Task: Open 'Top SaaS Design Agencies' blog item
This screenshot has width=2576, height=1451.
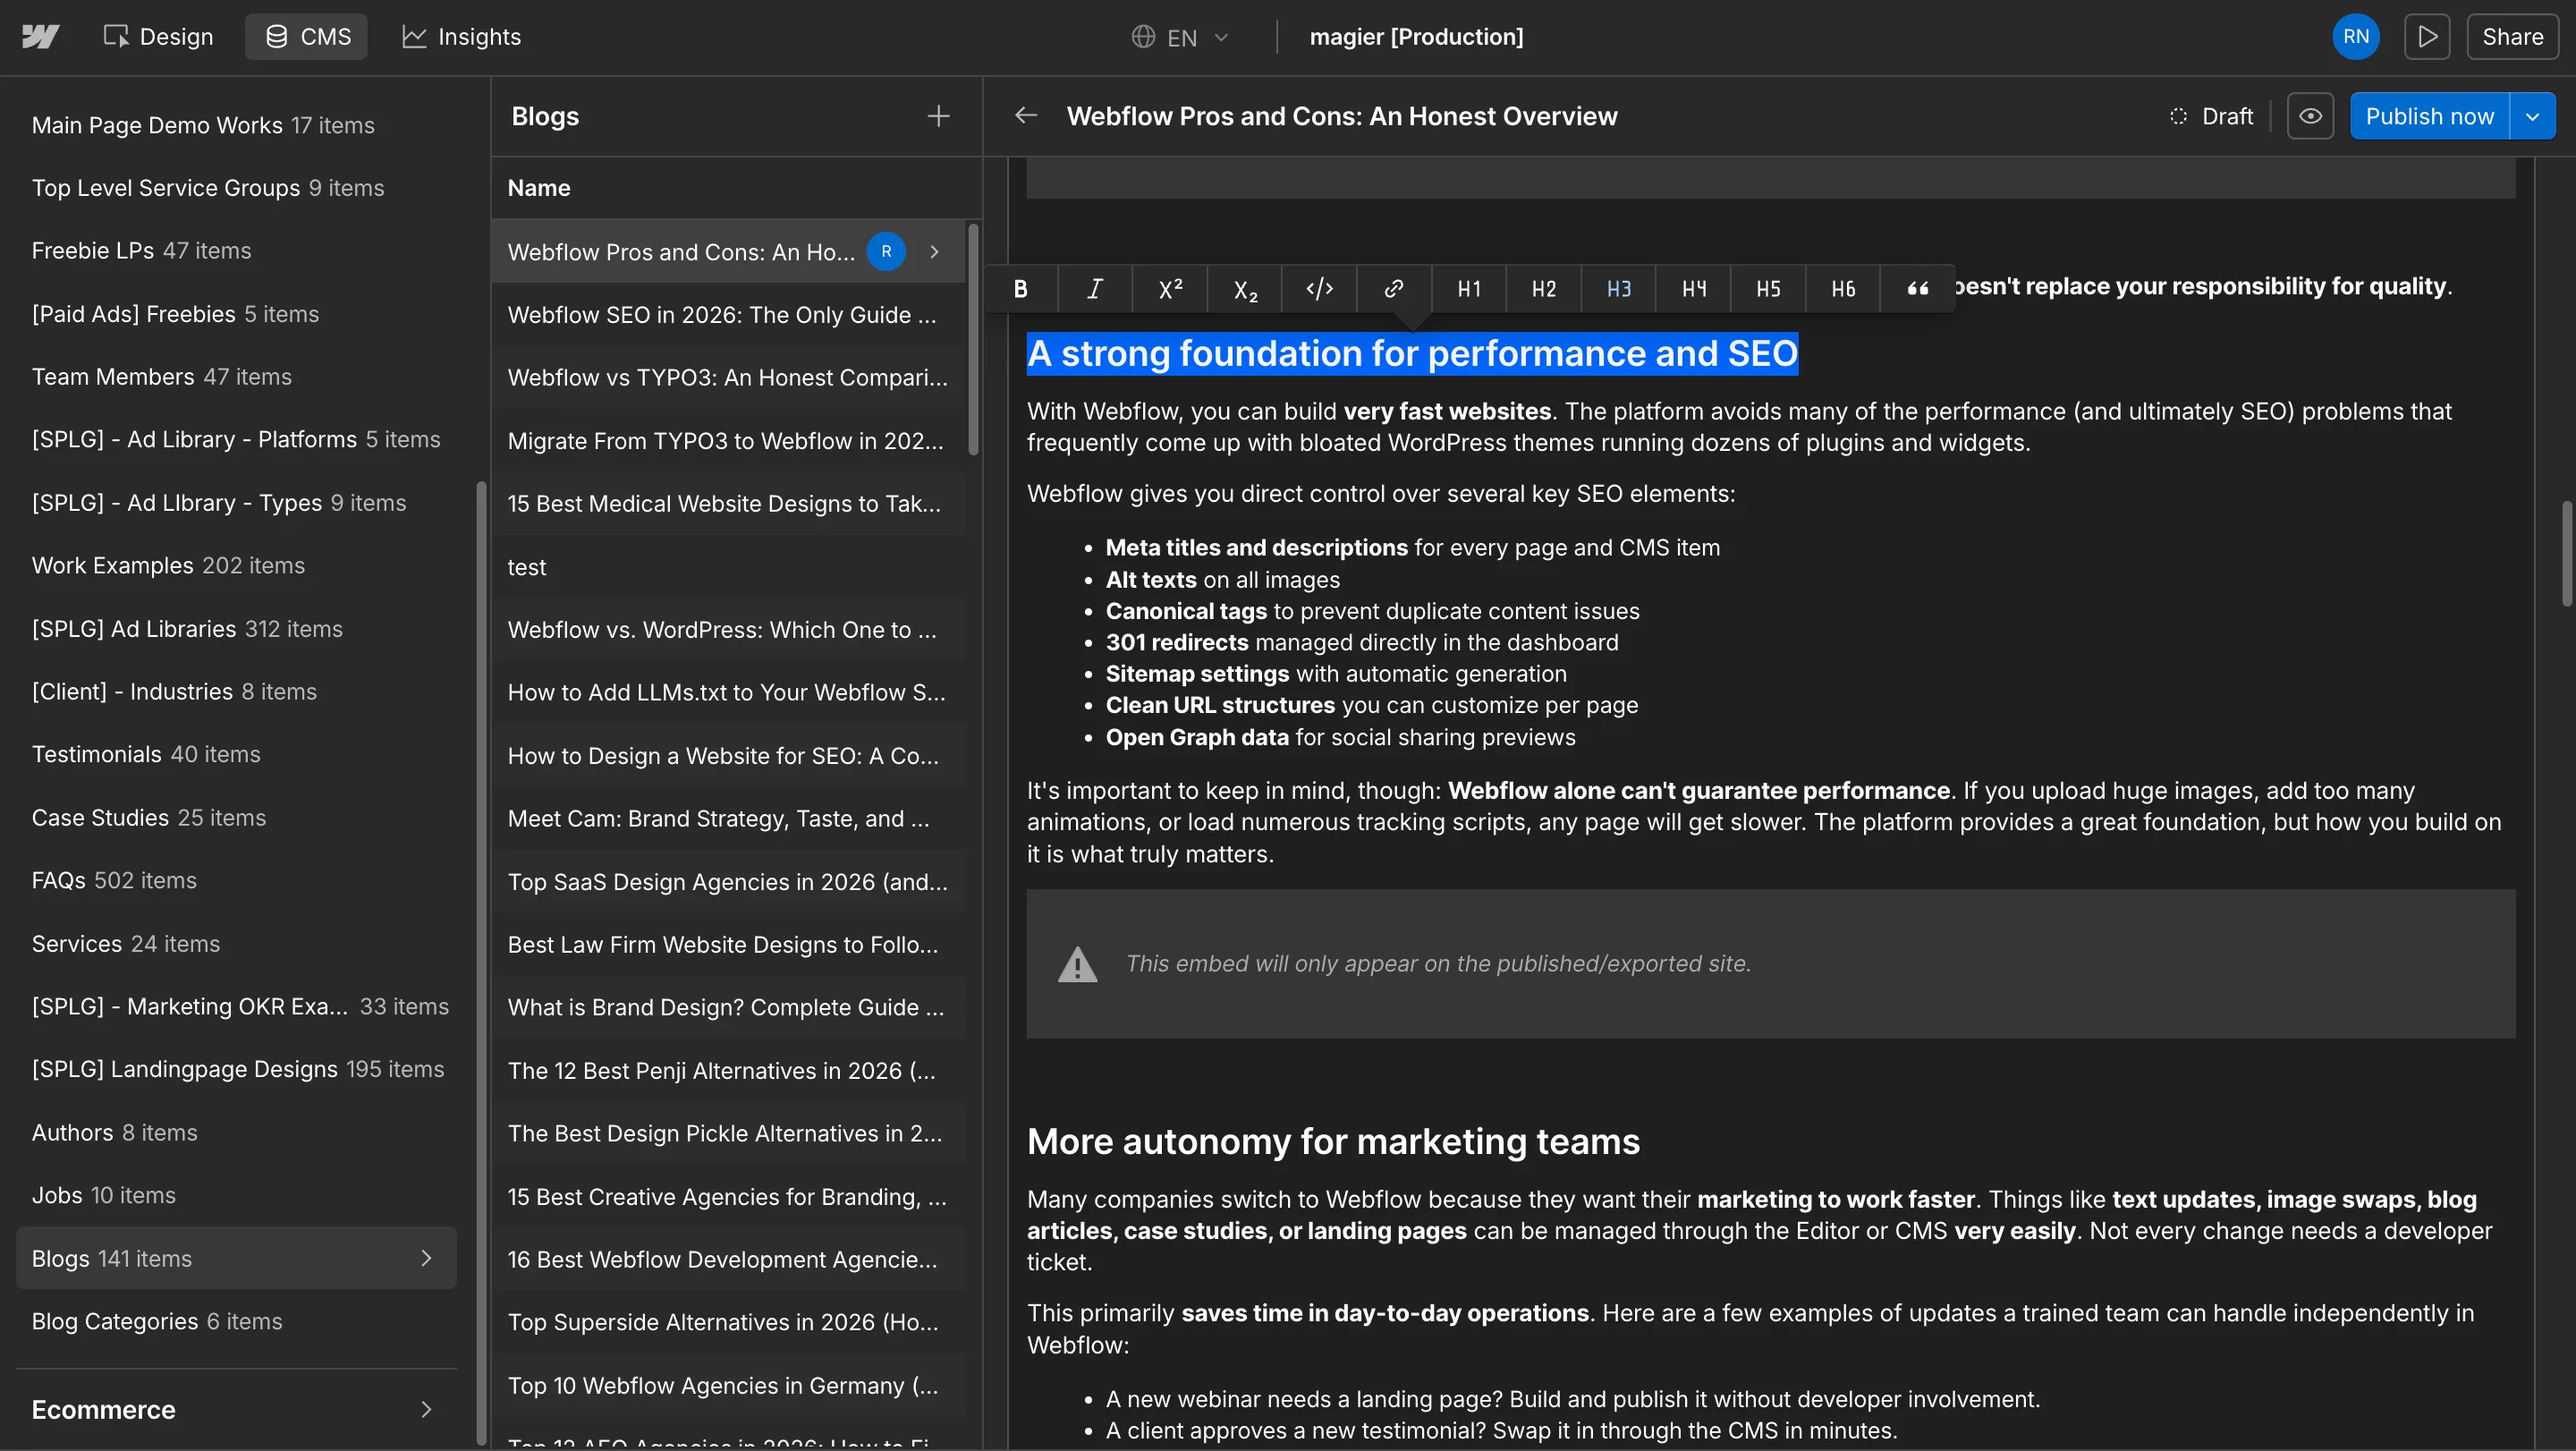Action: tap(728, 882)
